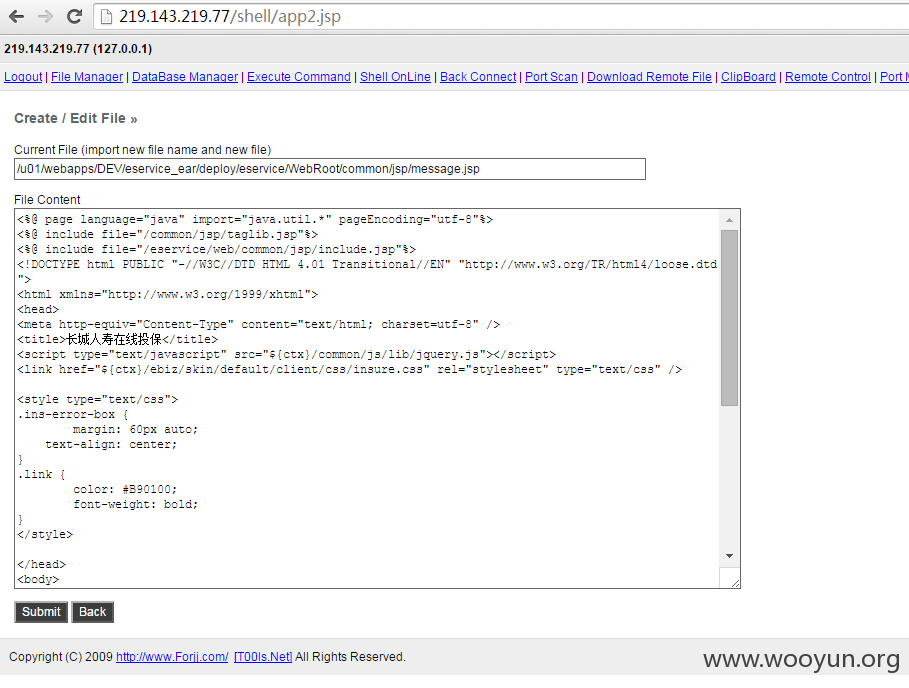Screen dimensions: 909x688
Task: Click the html xmlns line
Action: point(168,294)
